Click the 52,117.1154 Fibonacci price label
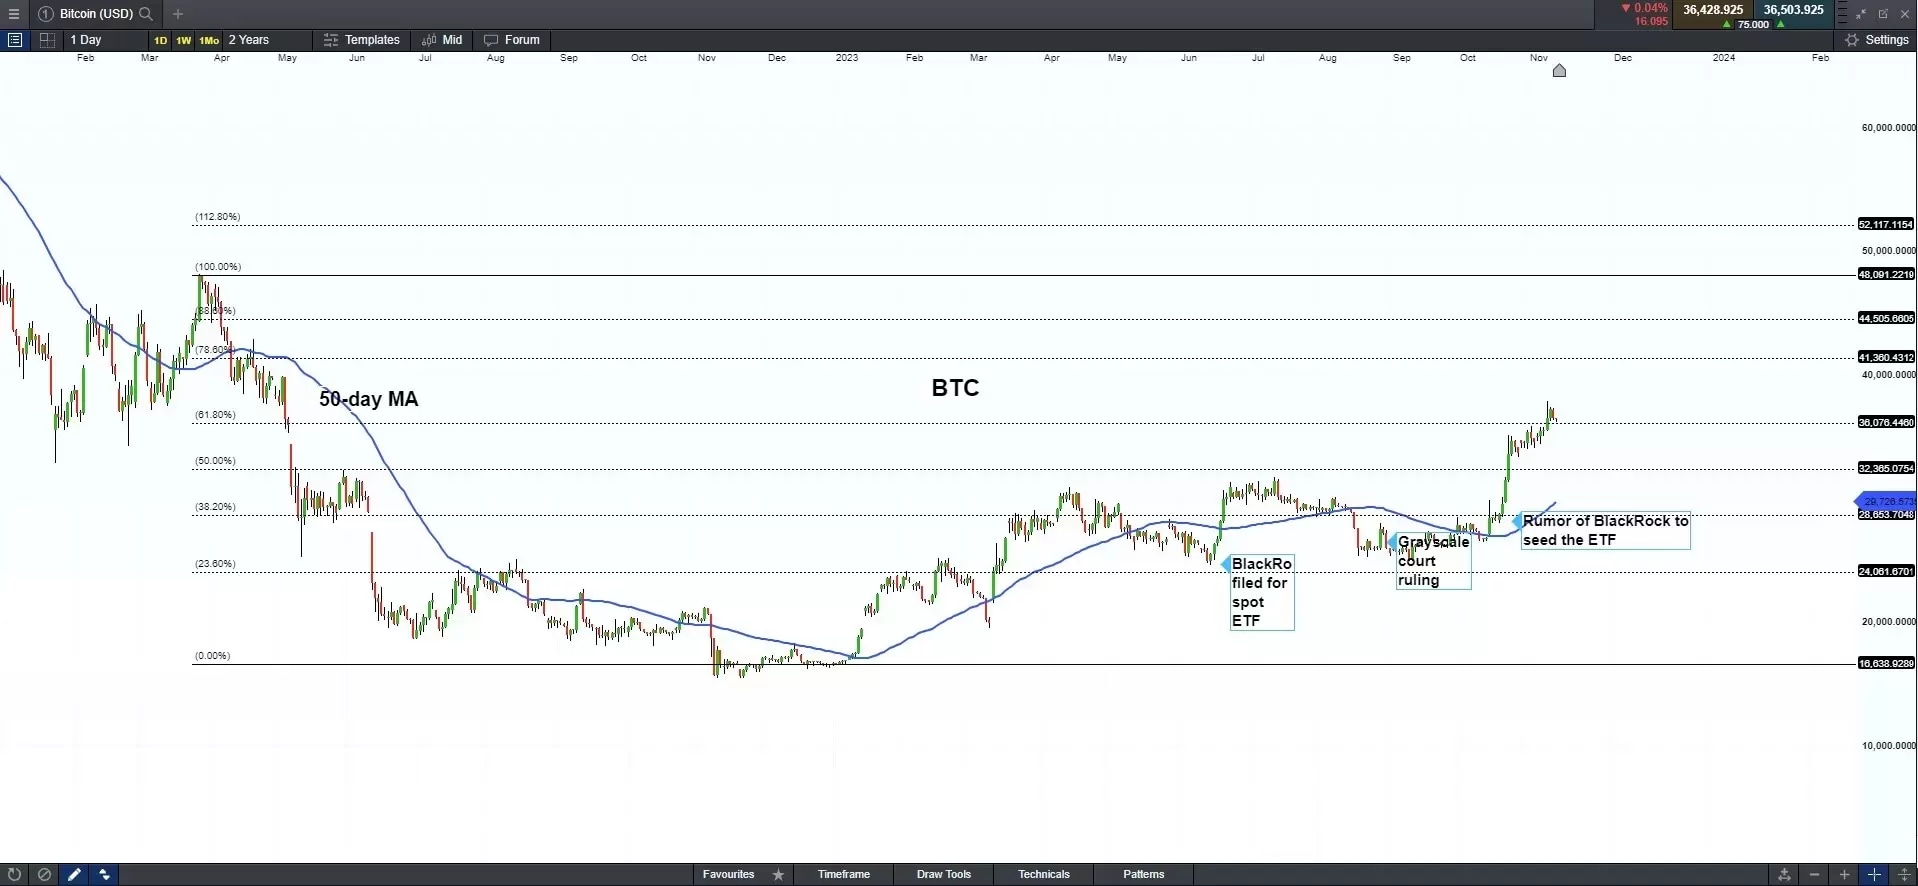 (x=1886, y=224)
